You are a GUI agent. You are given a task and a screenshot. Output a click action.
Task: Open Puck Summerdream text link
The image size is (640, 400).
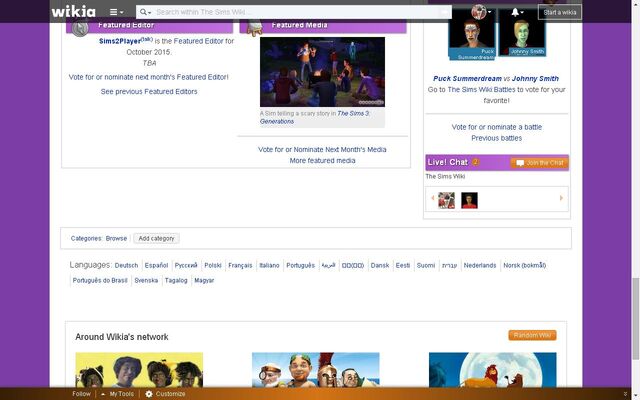(467, 79)
